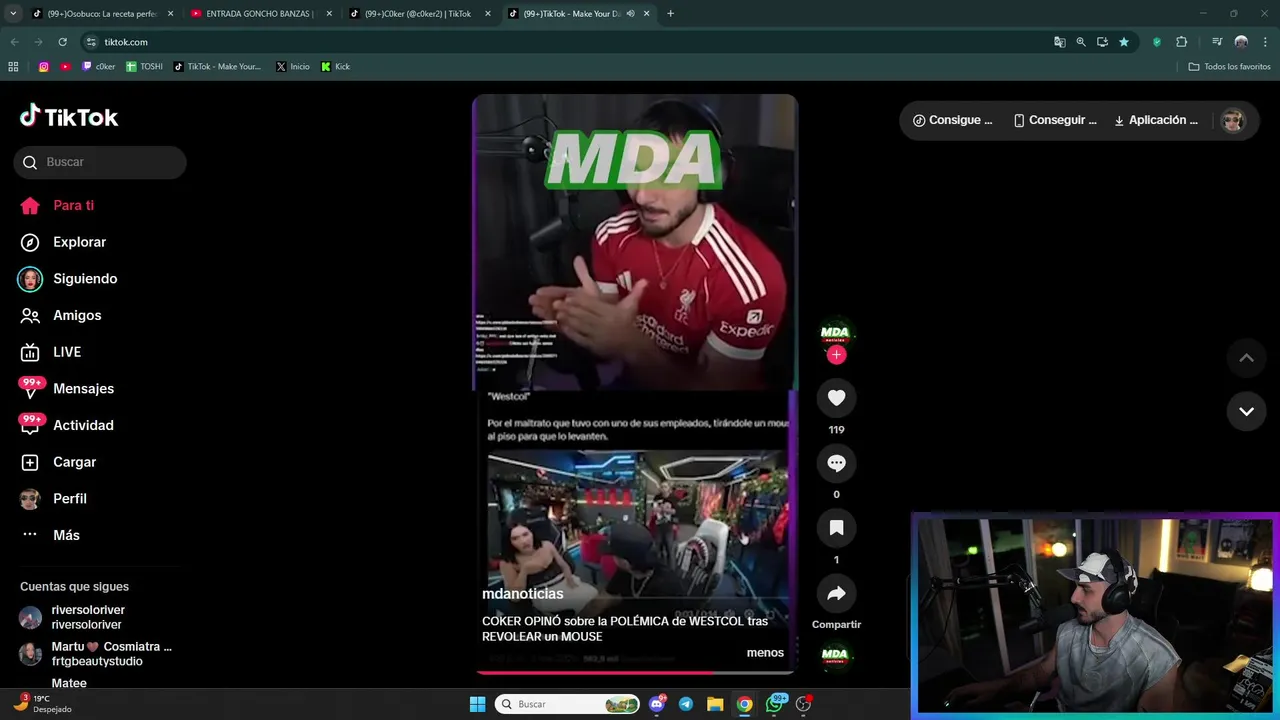
Task: Click the zoom magnifier in address bar
Action: 1081,42
